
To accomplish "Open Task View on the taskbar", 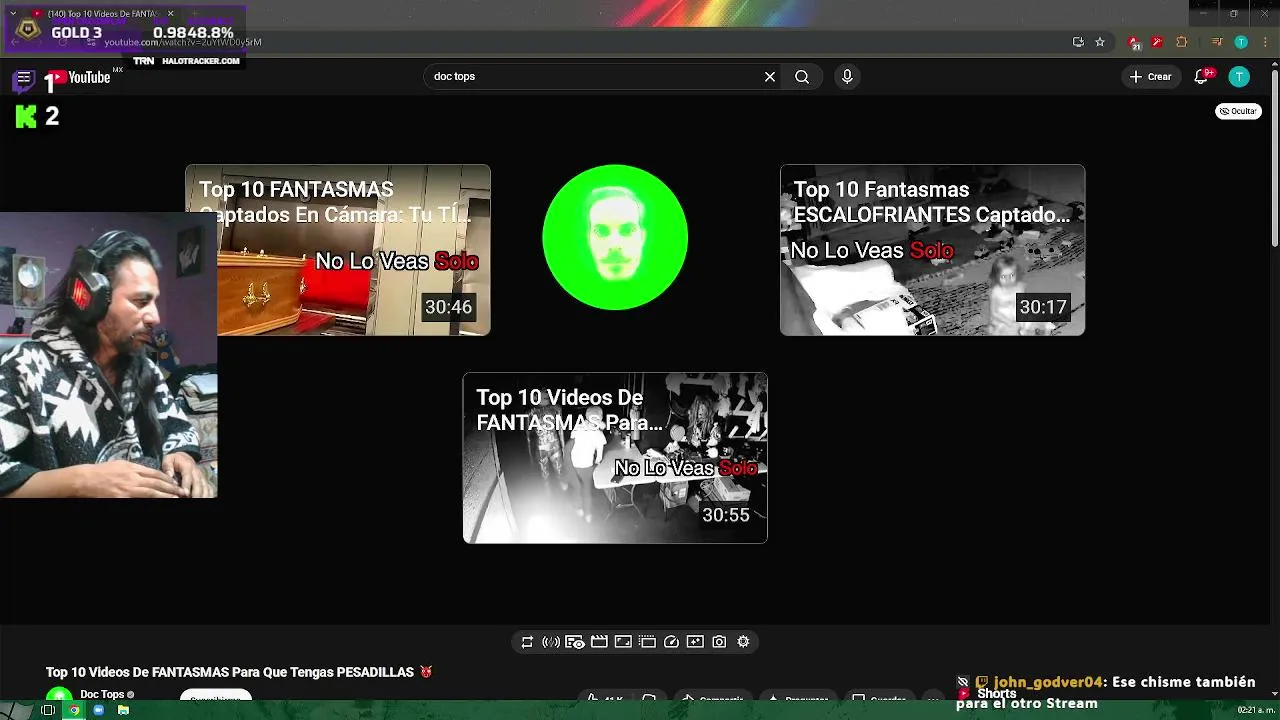I will click(x=47, y=710).
